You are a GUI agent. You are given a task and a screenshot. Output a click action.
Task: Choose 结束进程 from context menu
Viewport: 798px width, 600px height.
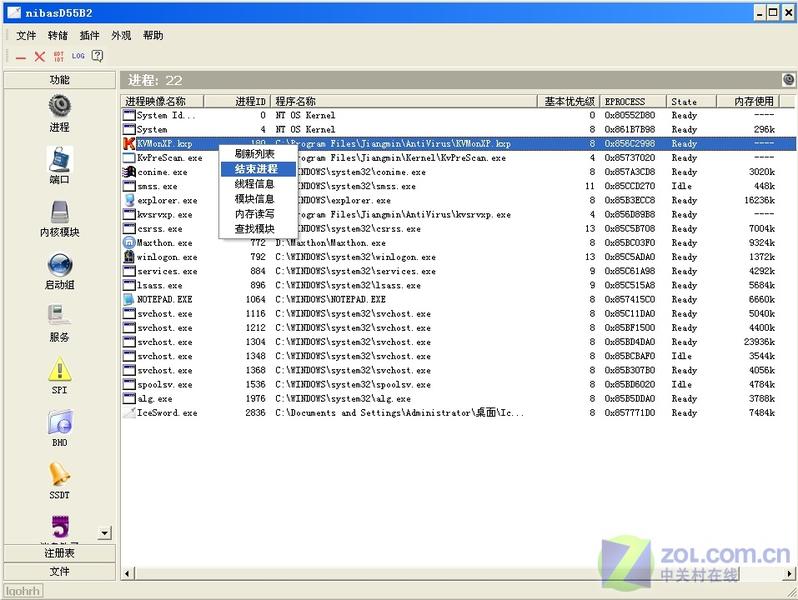coord(258,169)
